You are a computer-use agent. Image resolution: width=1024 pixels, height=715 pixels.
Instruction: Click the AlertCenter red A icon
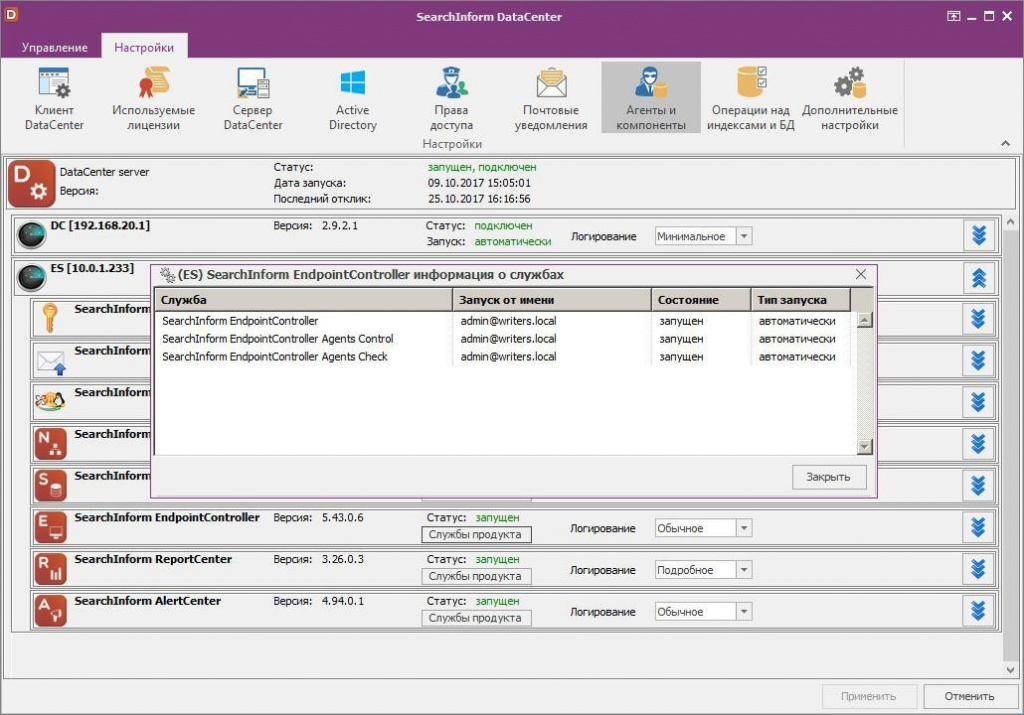point(50,611)
